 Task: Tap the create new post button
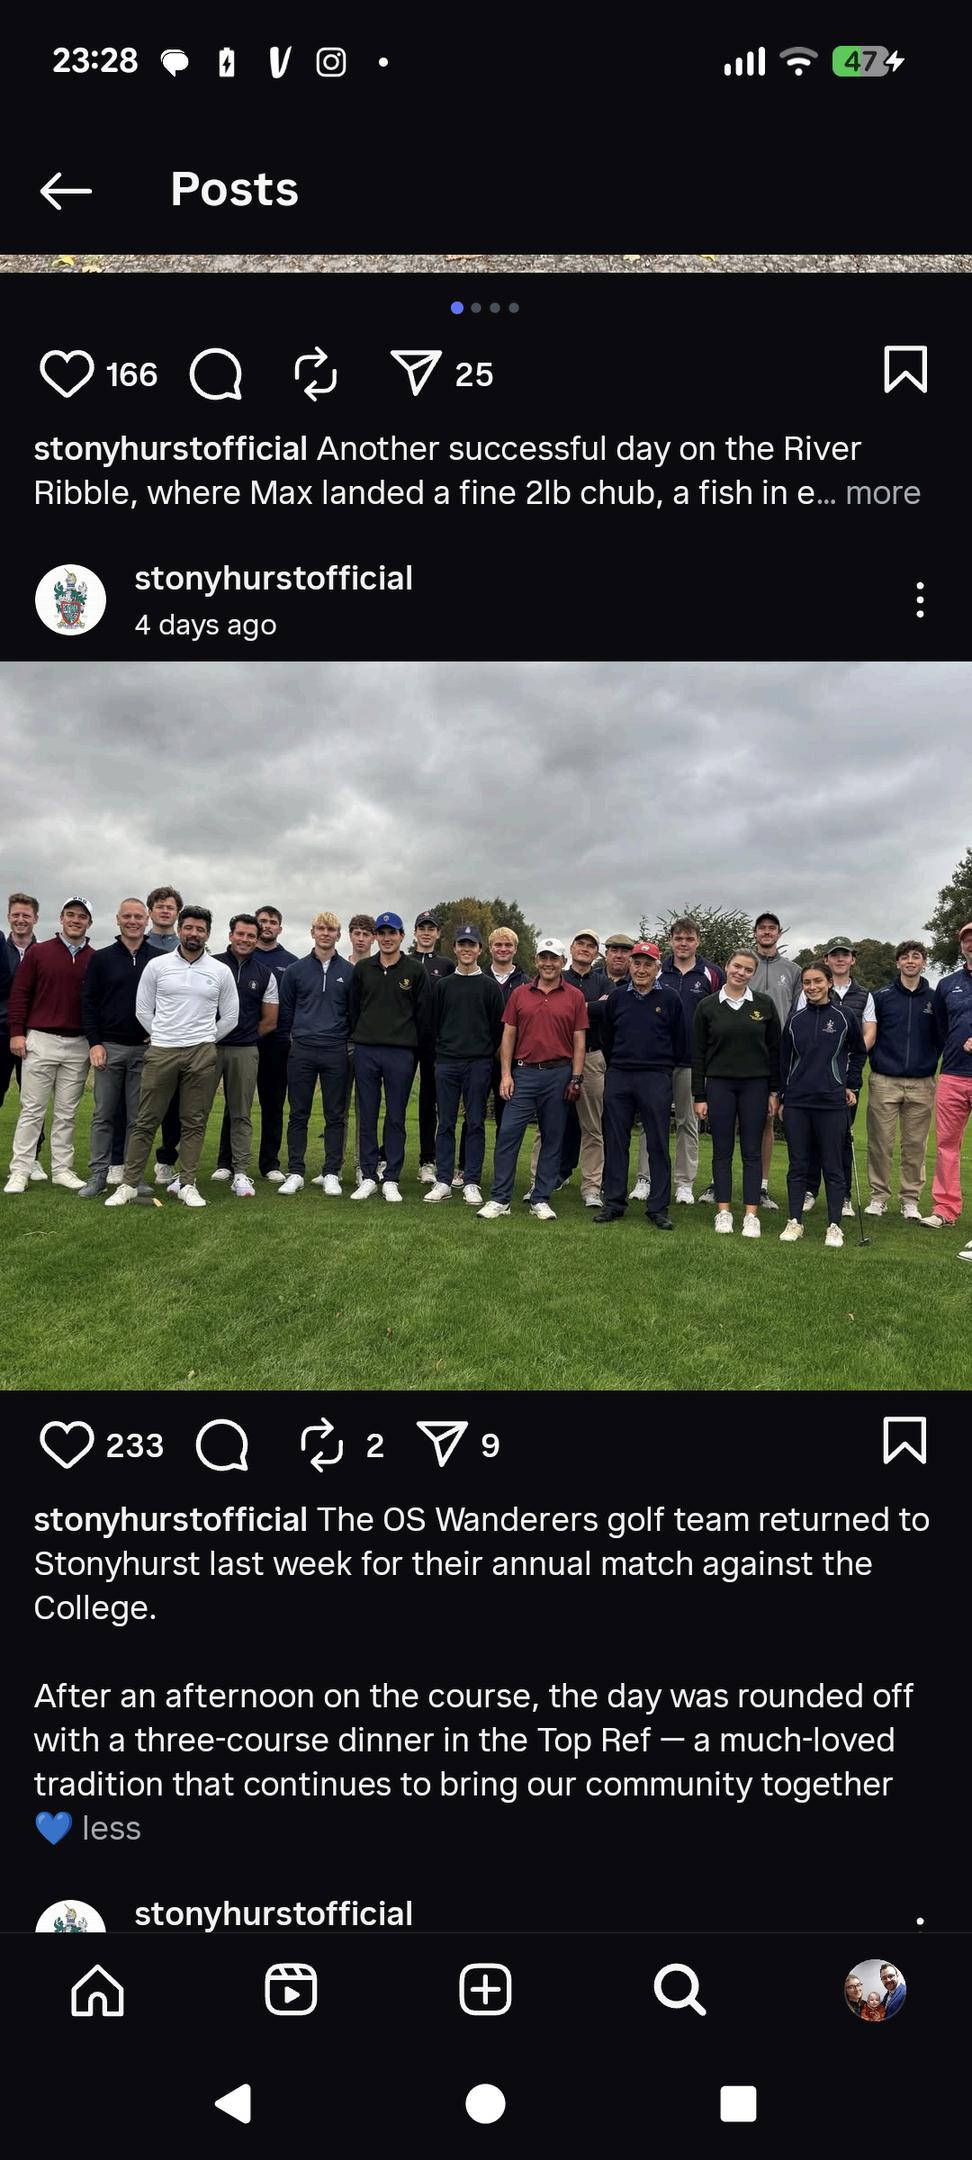pos(485,1989)
